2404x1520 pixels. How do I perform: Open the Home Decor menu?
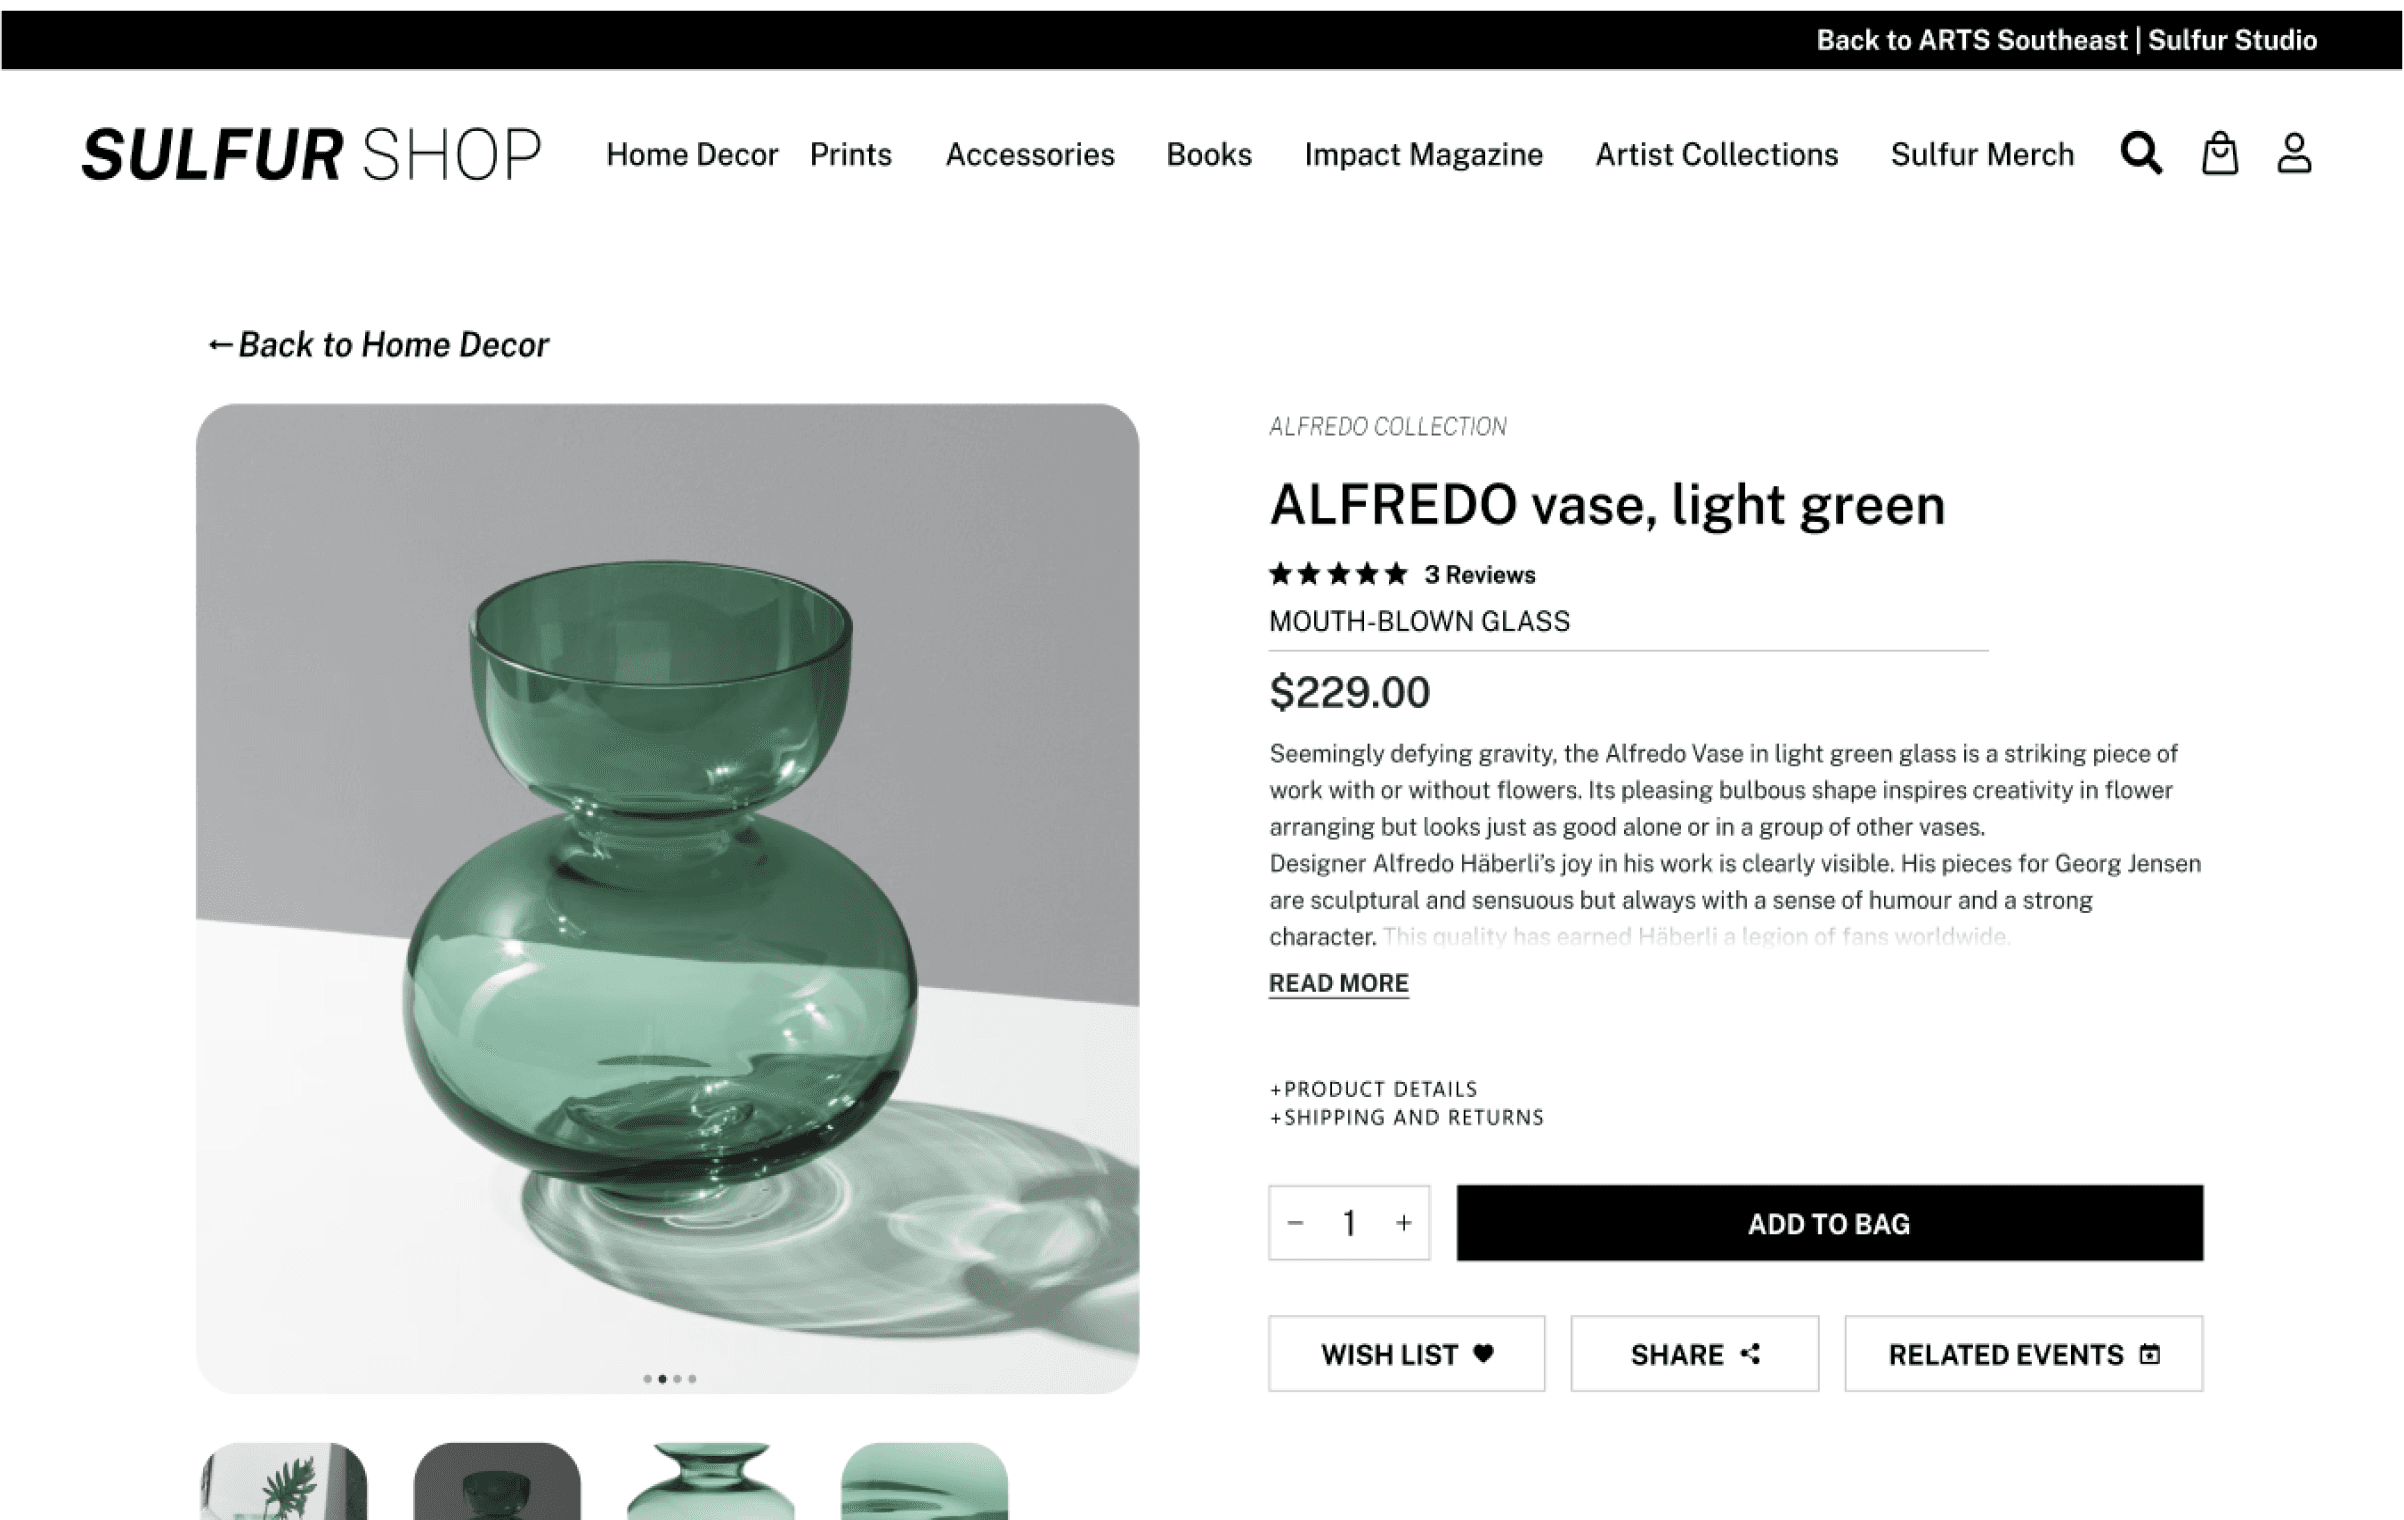tap(692, 154)
